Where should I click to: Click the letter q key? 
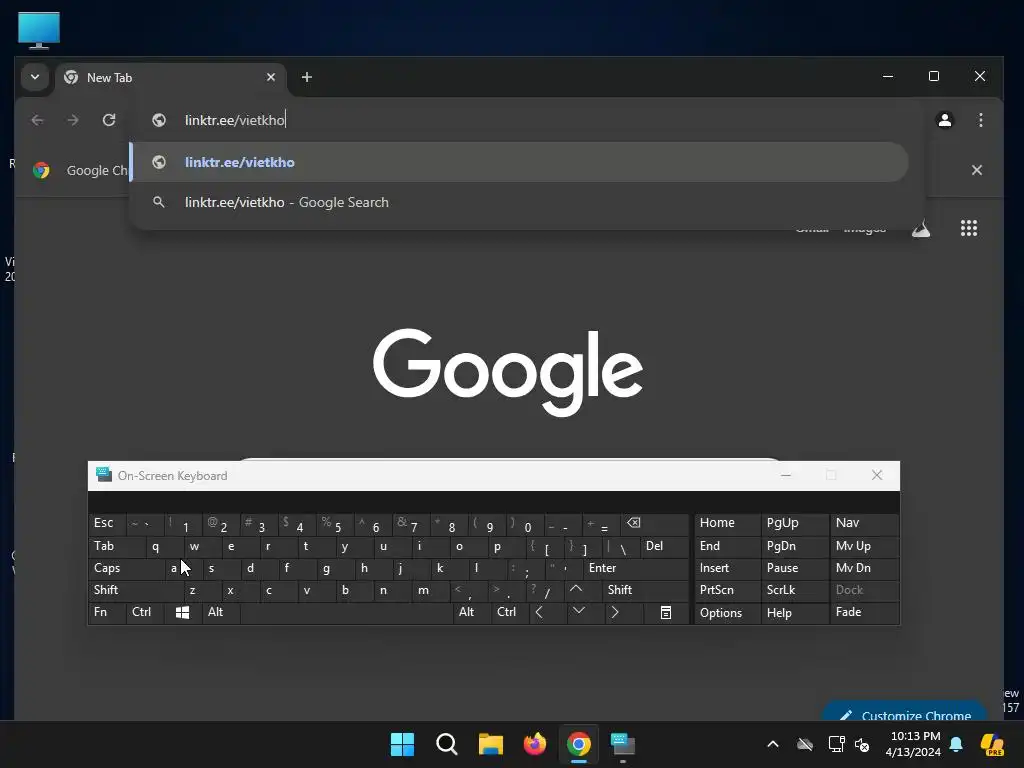(x=165, y=547)
